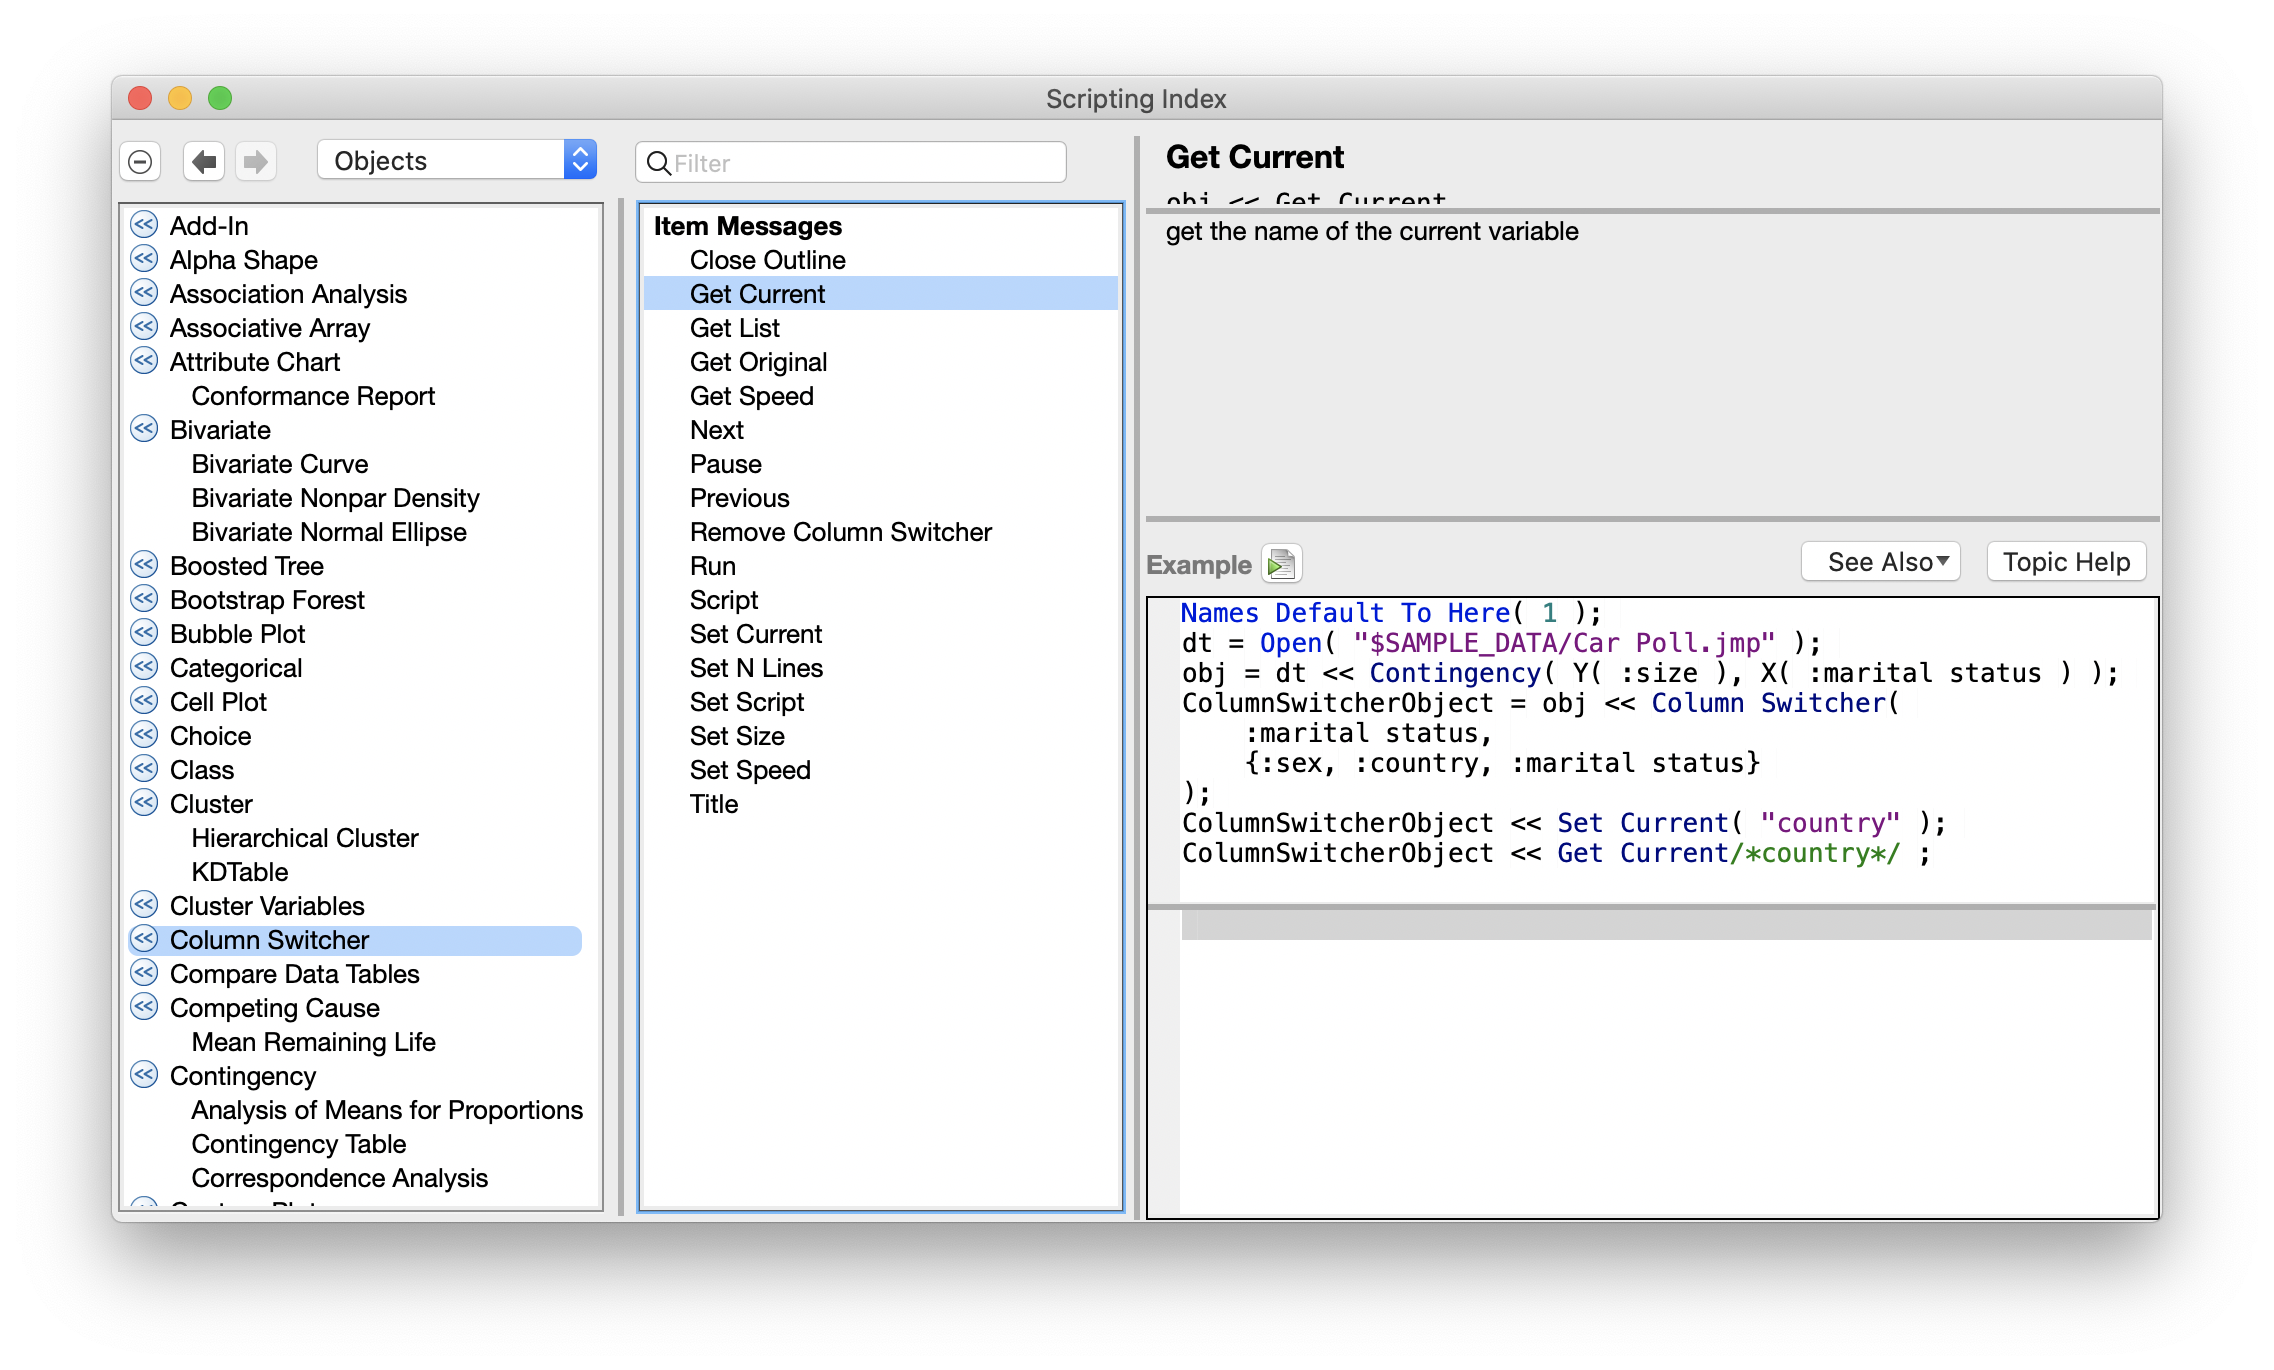Select Remove Column Switcher in Item Messages

(840, 531)
